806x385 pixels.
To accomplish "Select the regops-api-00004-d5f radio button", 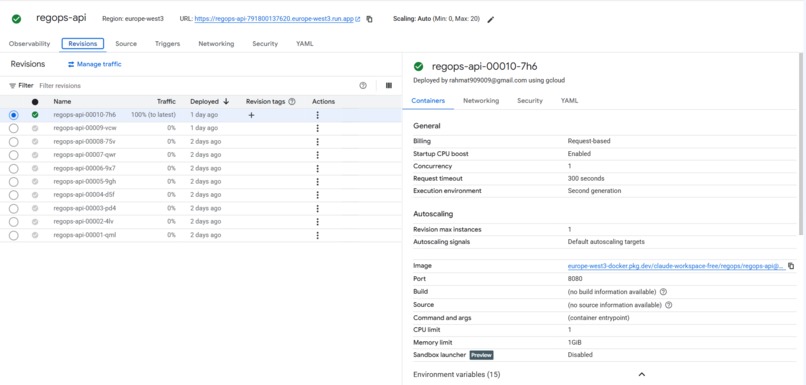I will tap(14, 195).
